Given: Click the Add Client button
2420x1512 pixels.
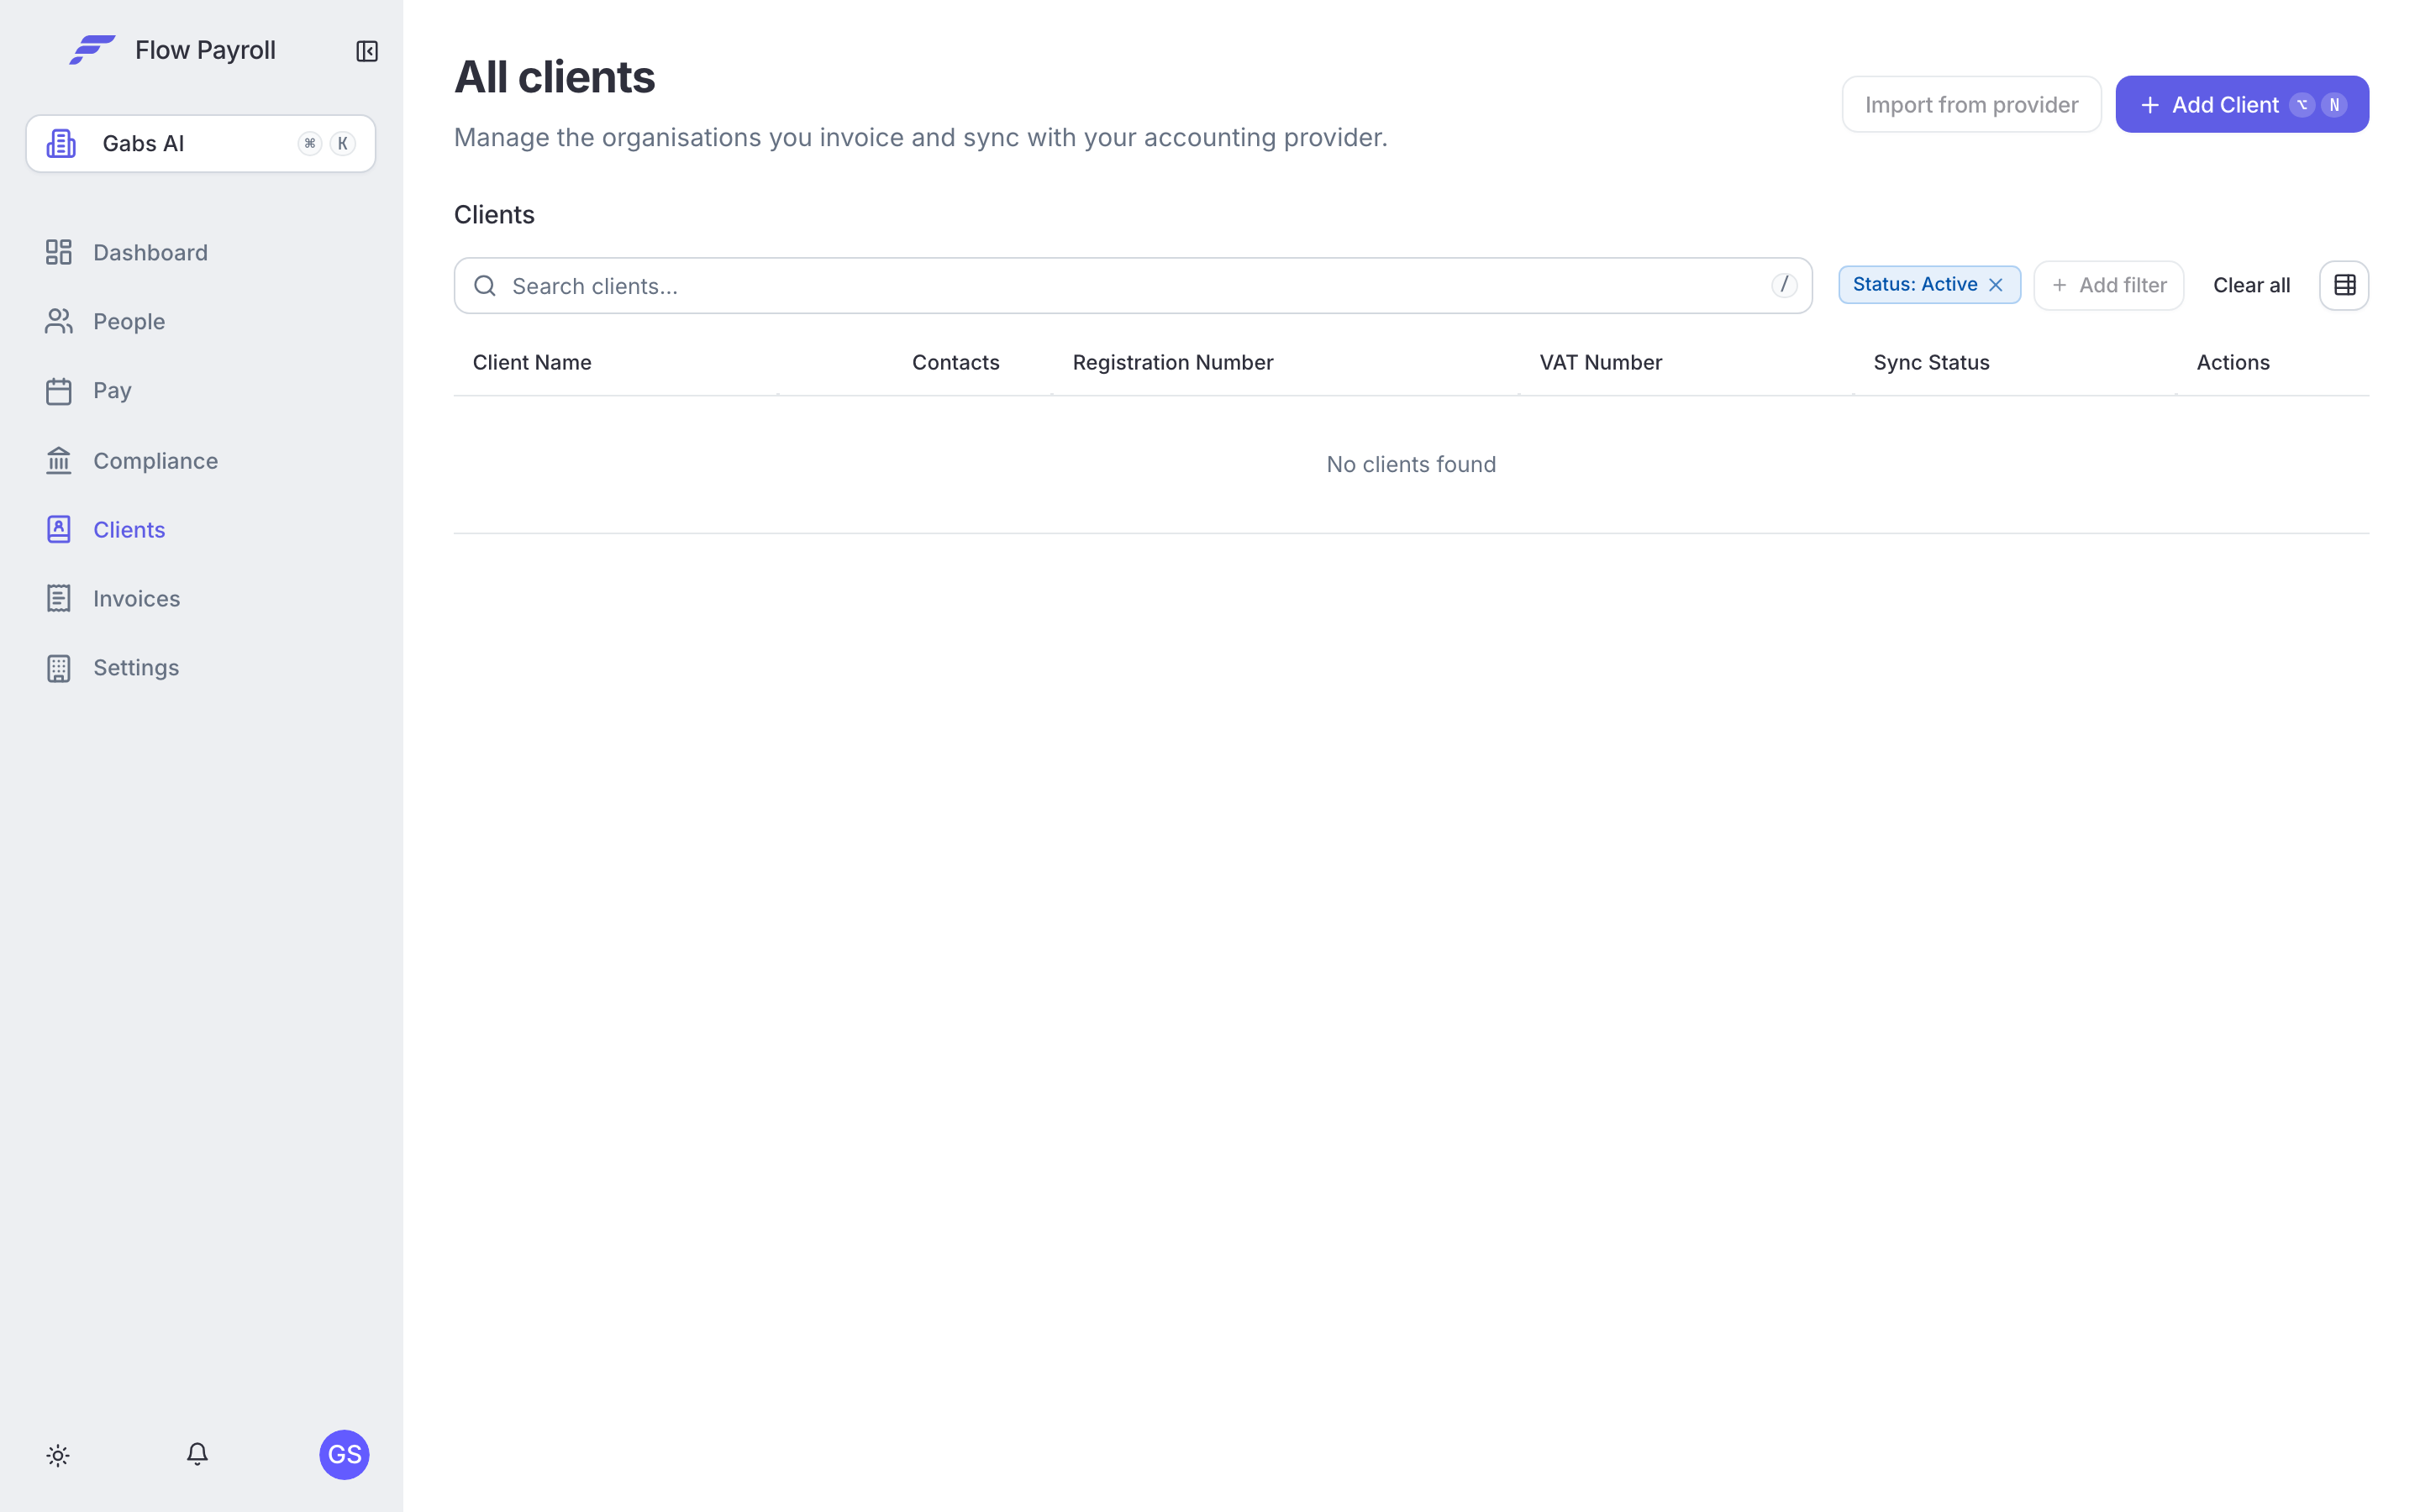Looking at the screenshot, I should (x=2241, y=104).
